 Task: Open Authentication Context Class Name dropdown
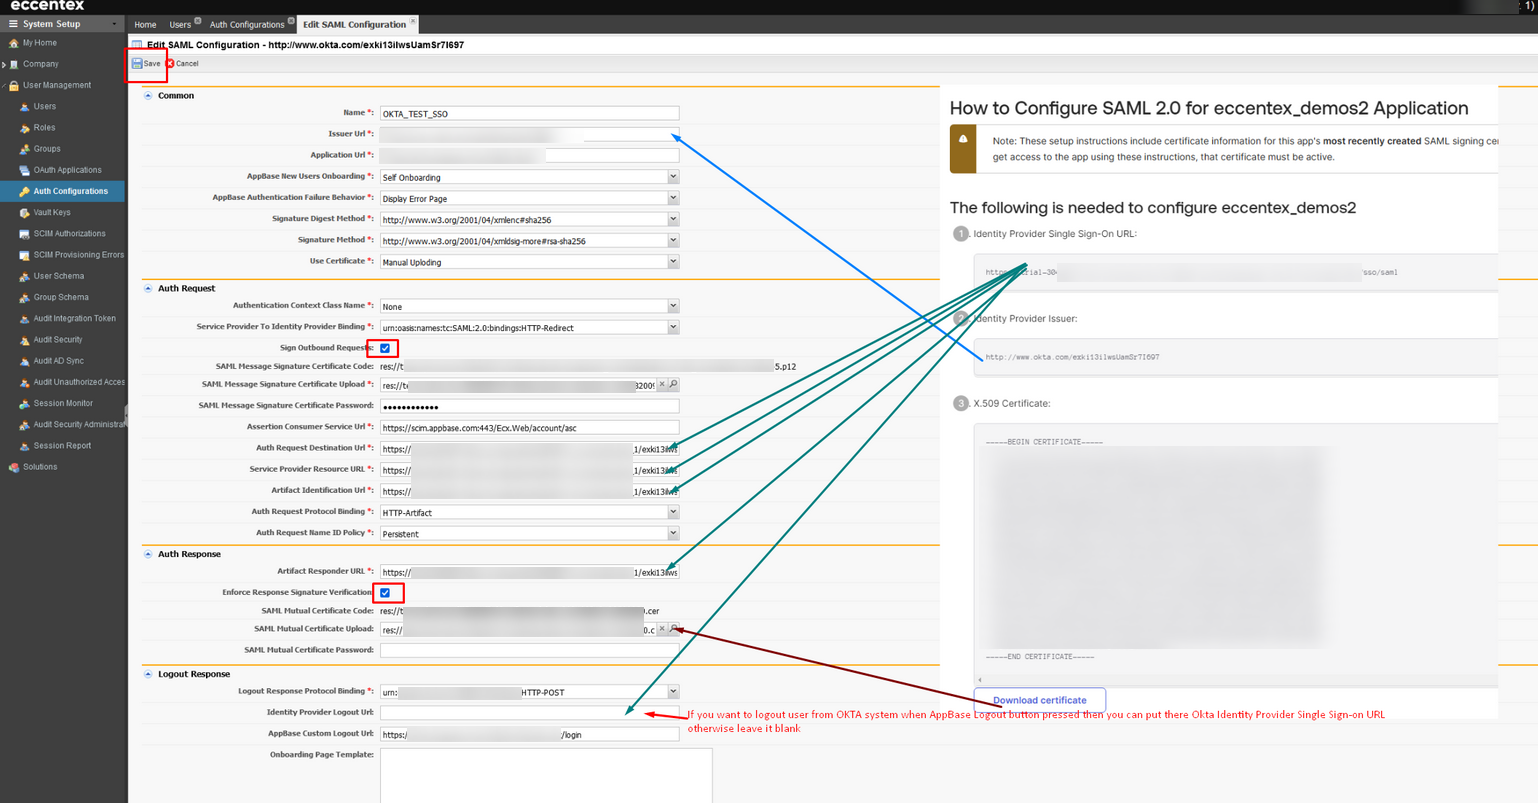(673, 306)
